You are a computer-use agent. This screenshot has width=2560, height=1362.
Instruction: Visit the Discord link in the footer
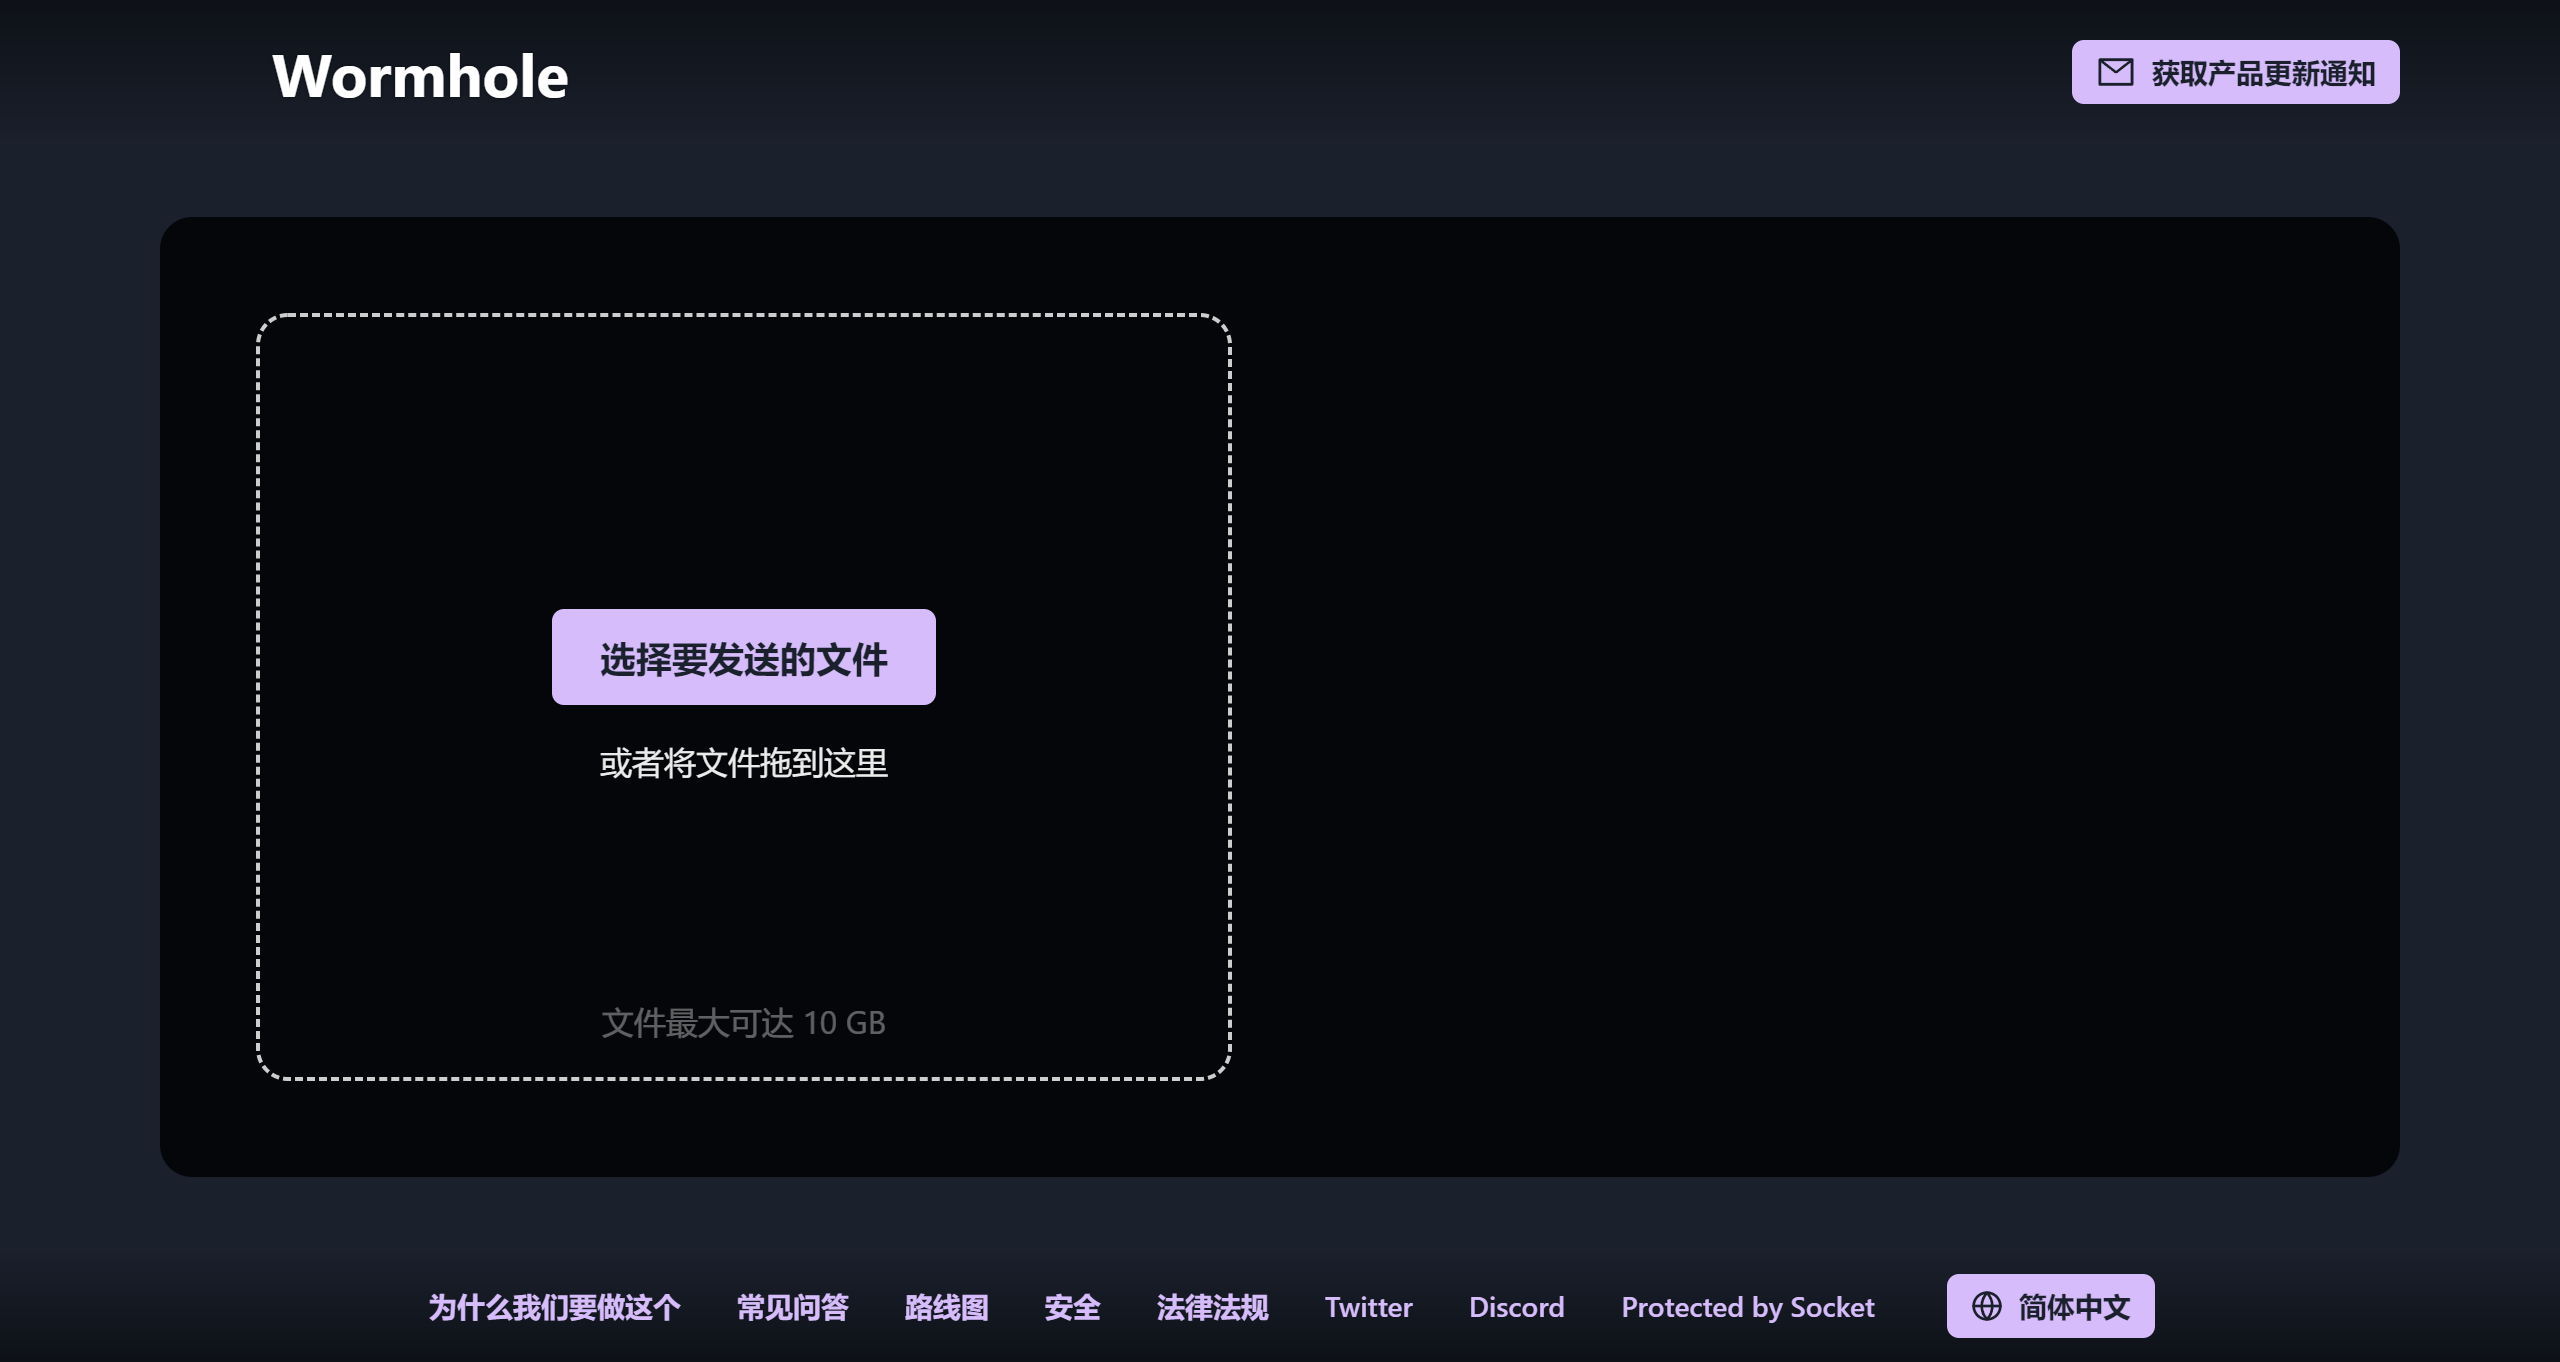(1516, 1307)
